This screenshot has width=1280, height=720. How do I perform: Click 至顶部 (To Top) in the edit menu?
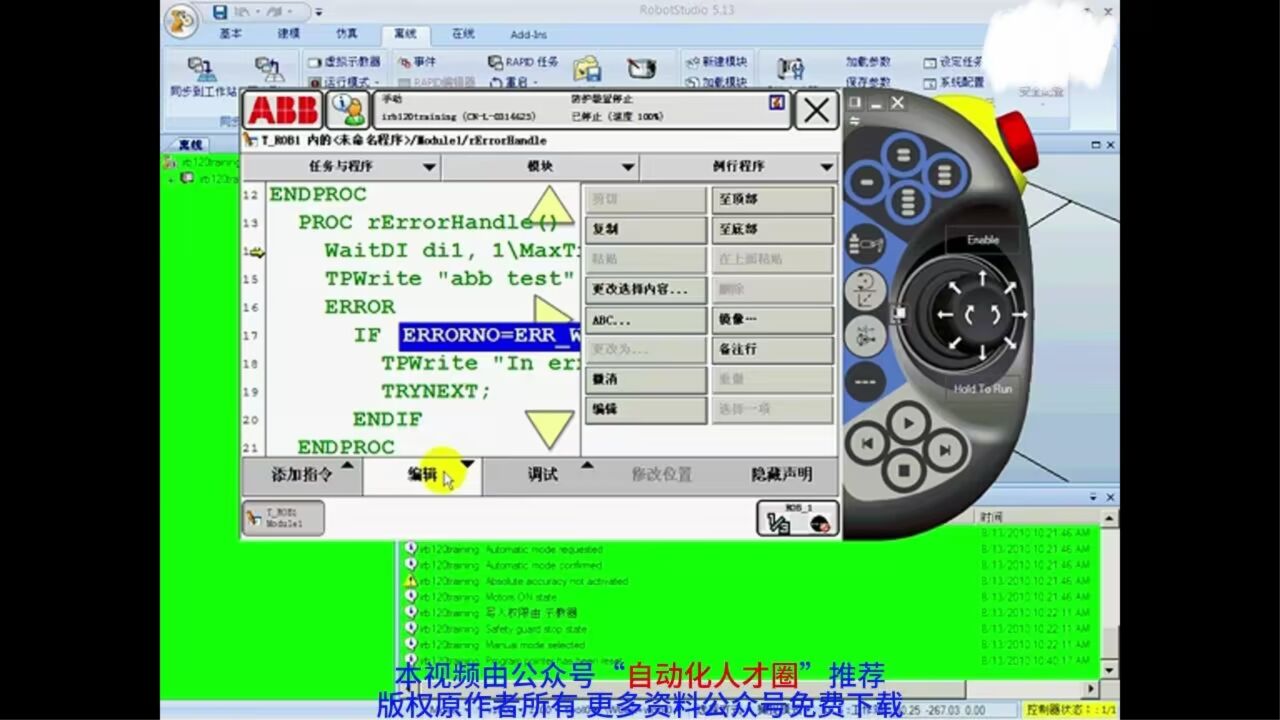[770, 199]
